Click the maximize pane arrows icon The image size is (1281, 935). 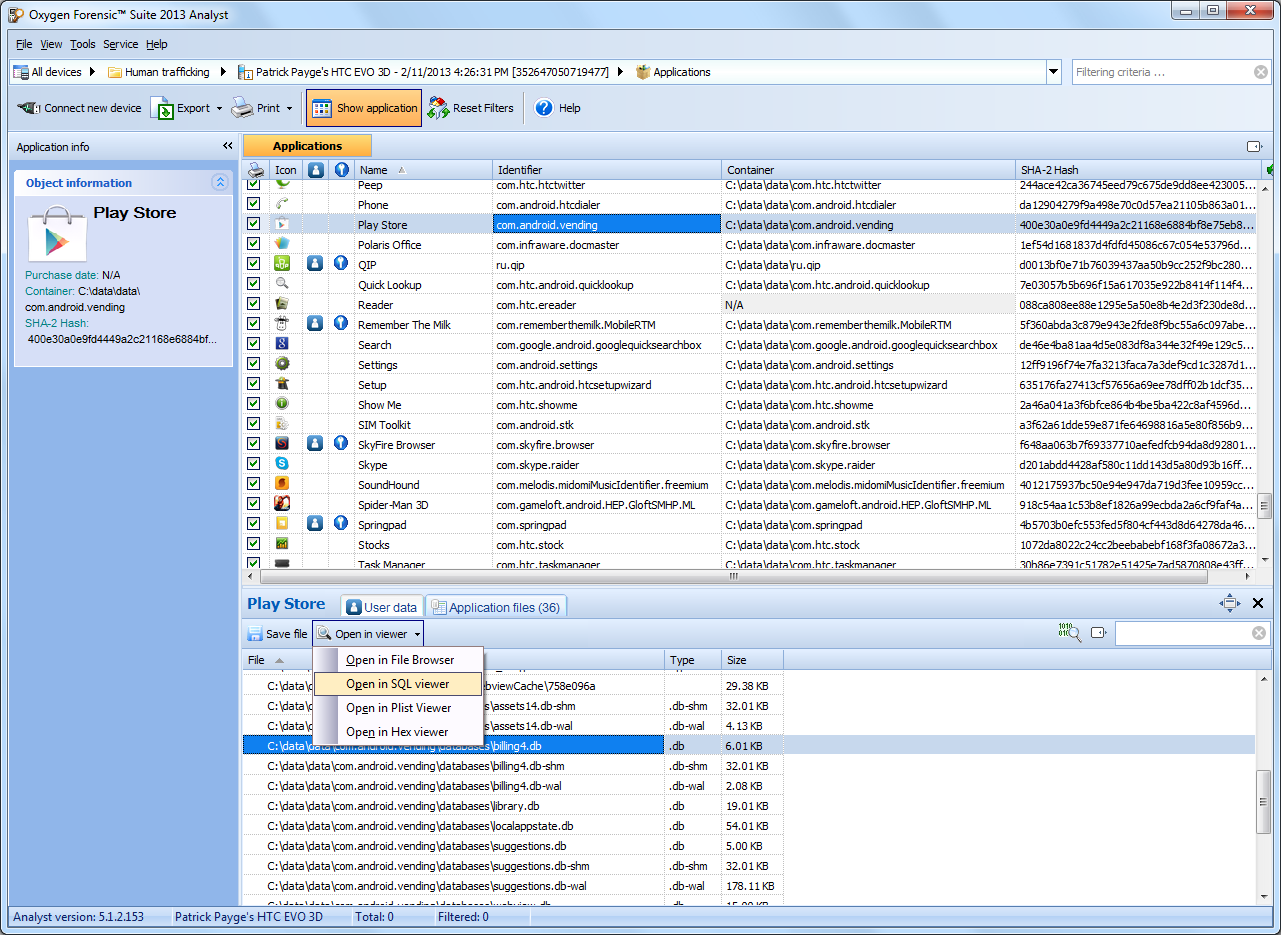point(1230,603)
